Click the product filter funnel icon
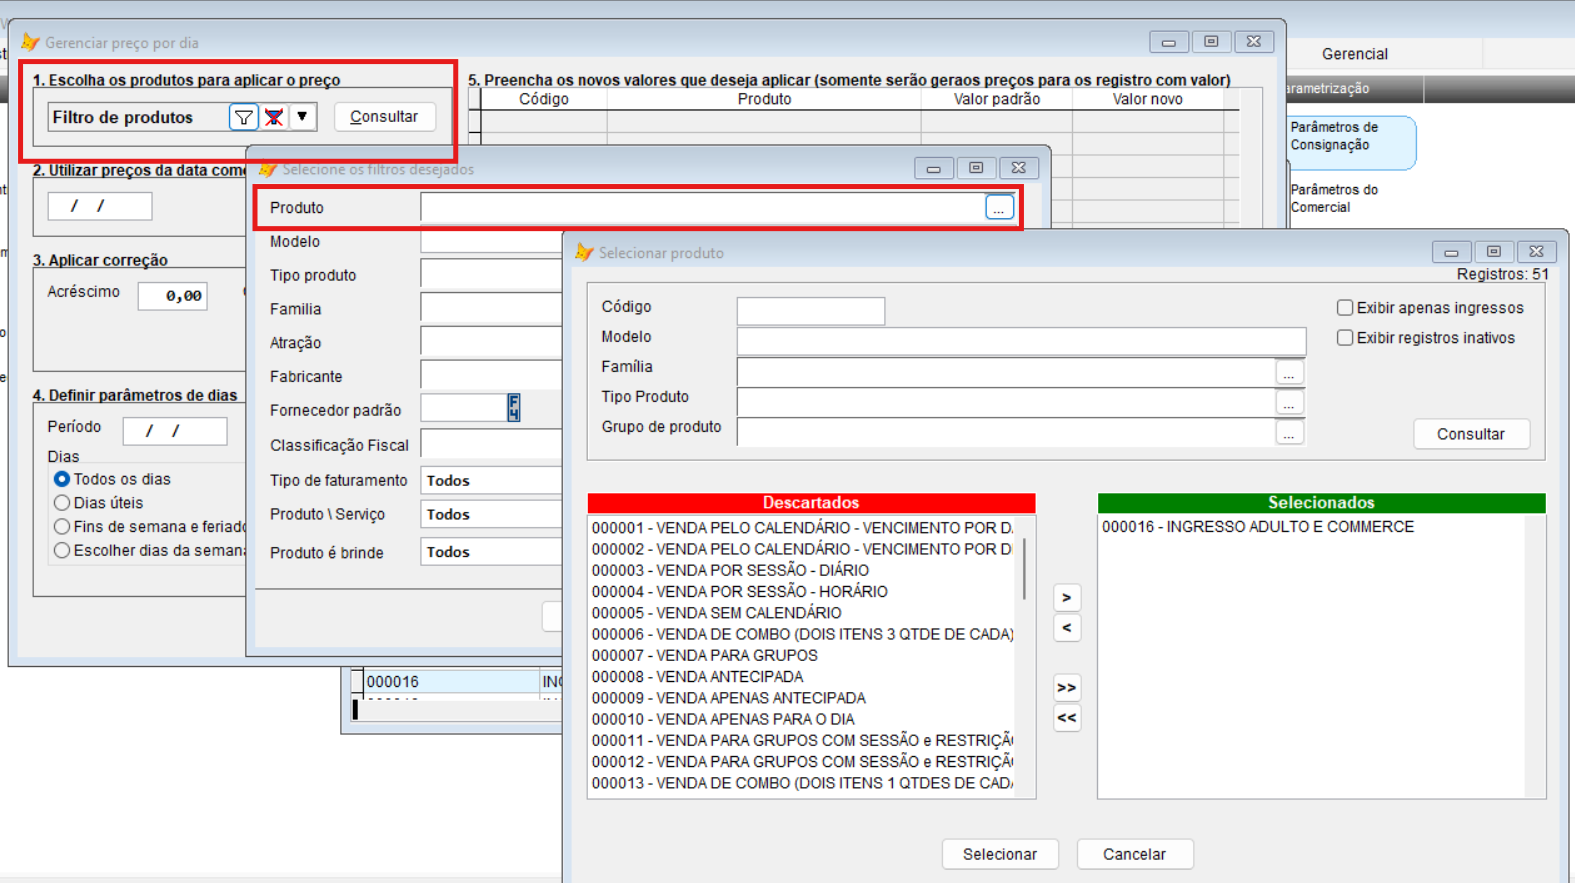Viewport: 1575px width, 883px height. tap(243, 117)
